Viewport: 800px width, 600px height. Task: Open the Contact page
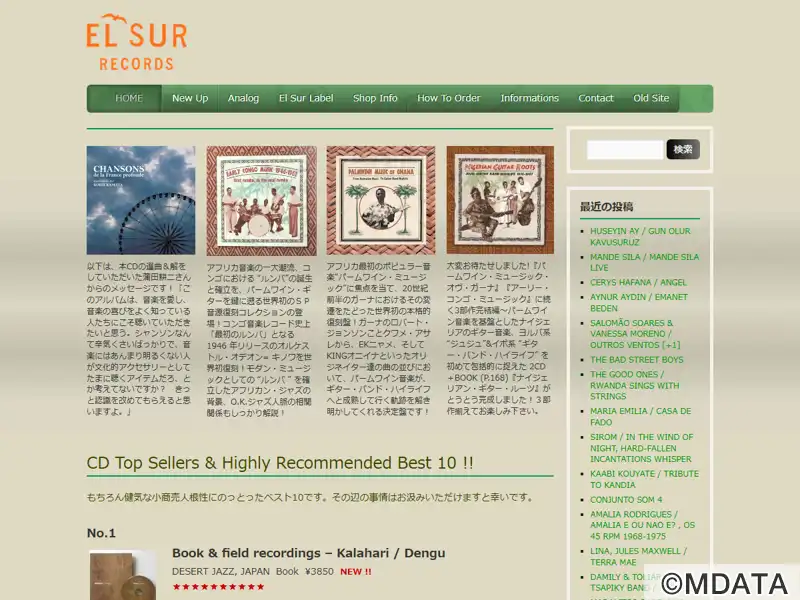[595, 98]
